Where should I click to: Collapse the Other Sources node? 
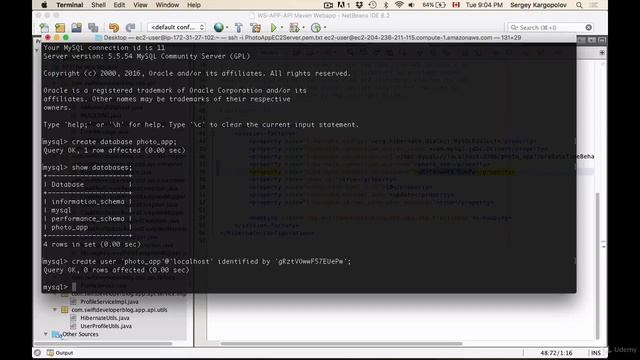pyautogui.click(x=46, y=334)
